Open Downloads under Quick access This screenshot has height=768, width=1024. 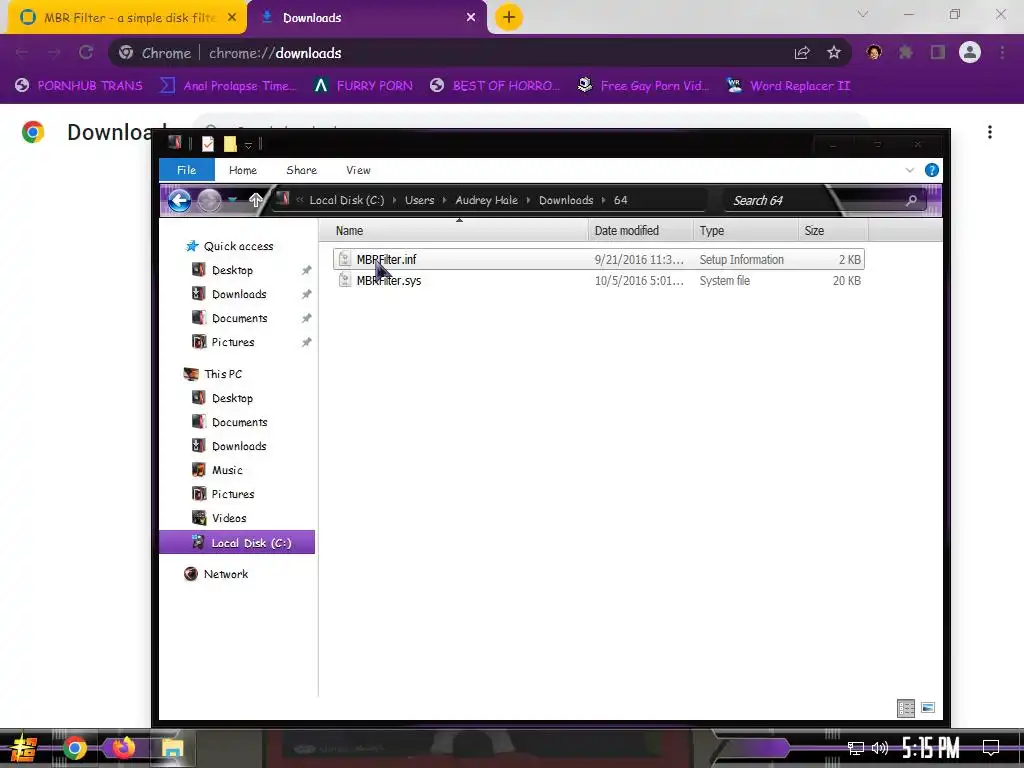point(239,295)
